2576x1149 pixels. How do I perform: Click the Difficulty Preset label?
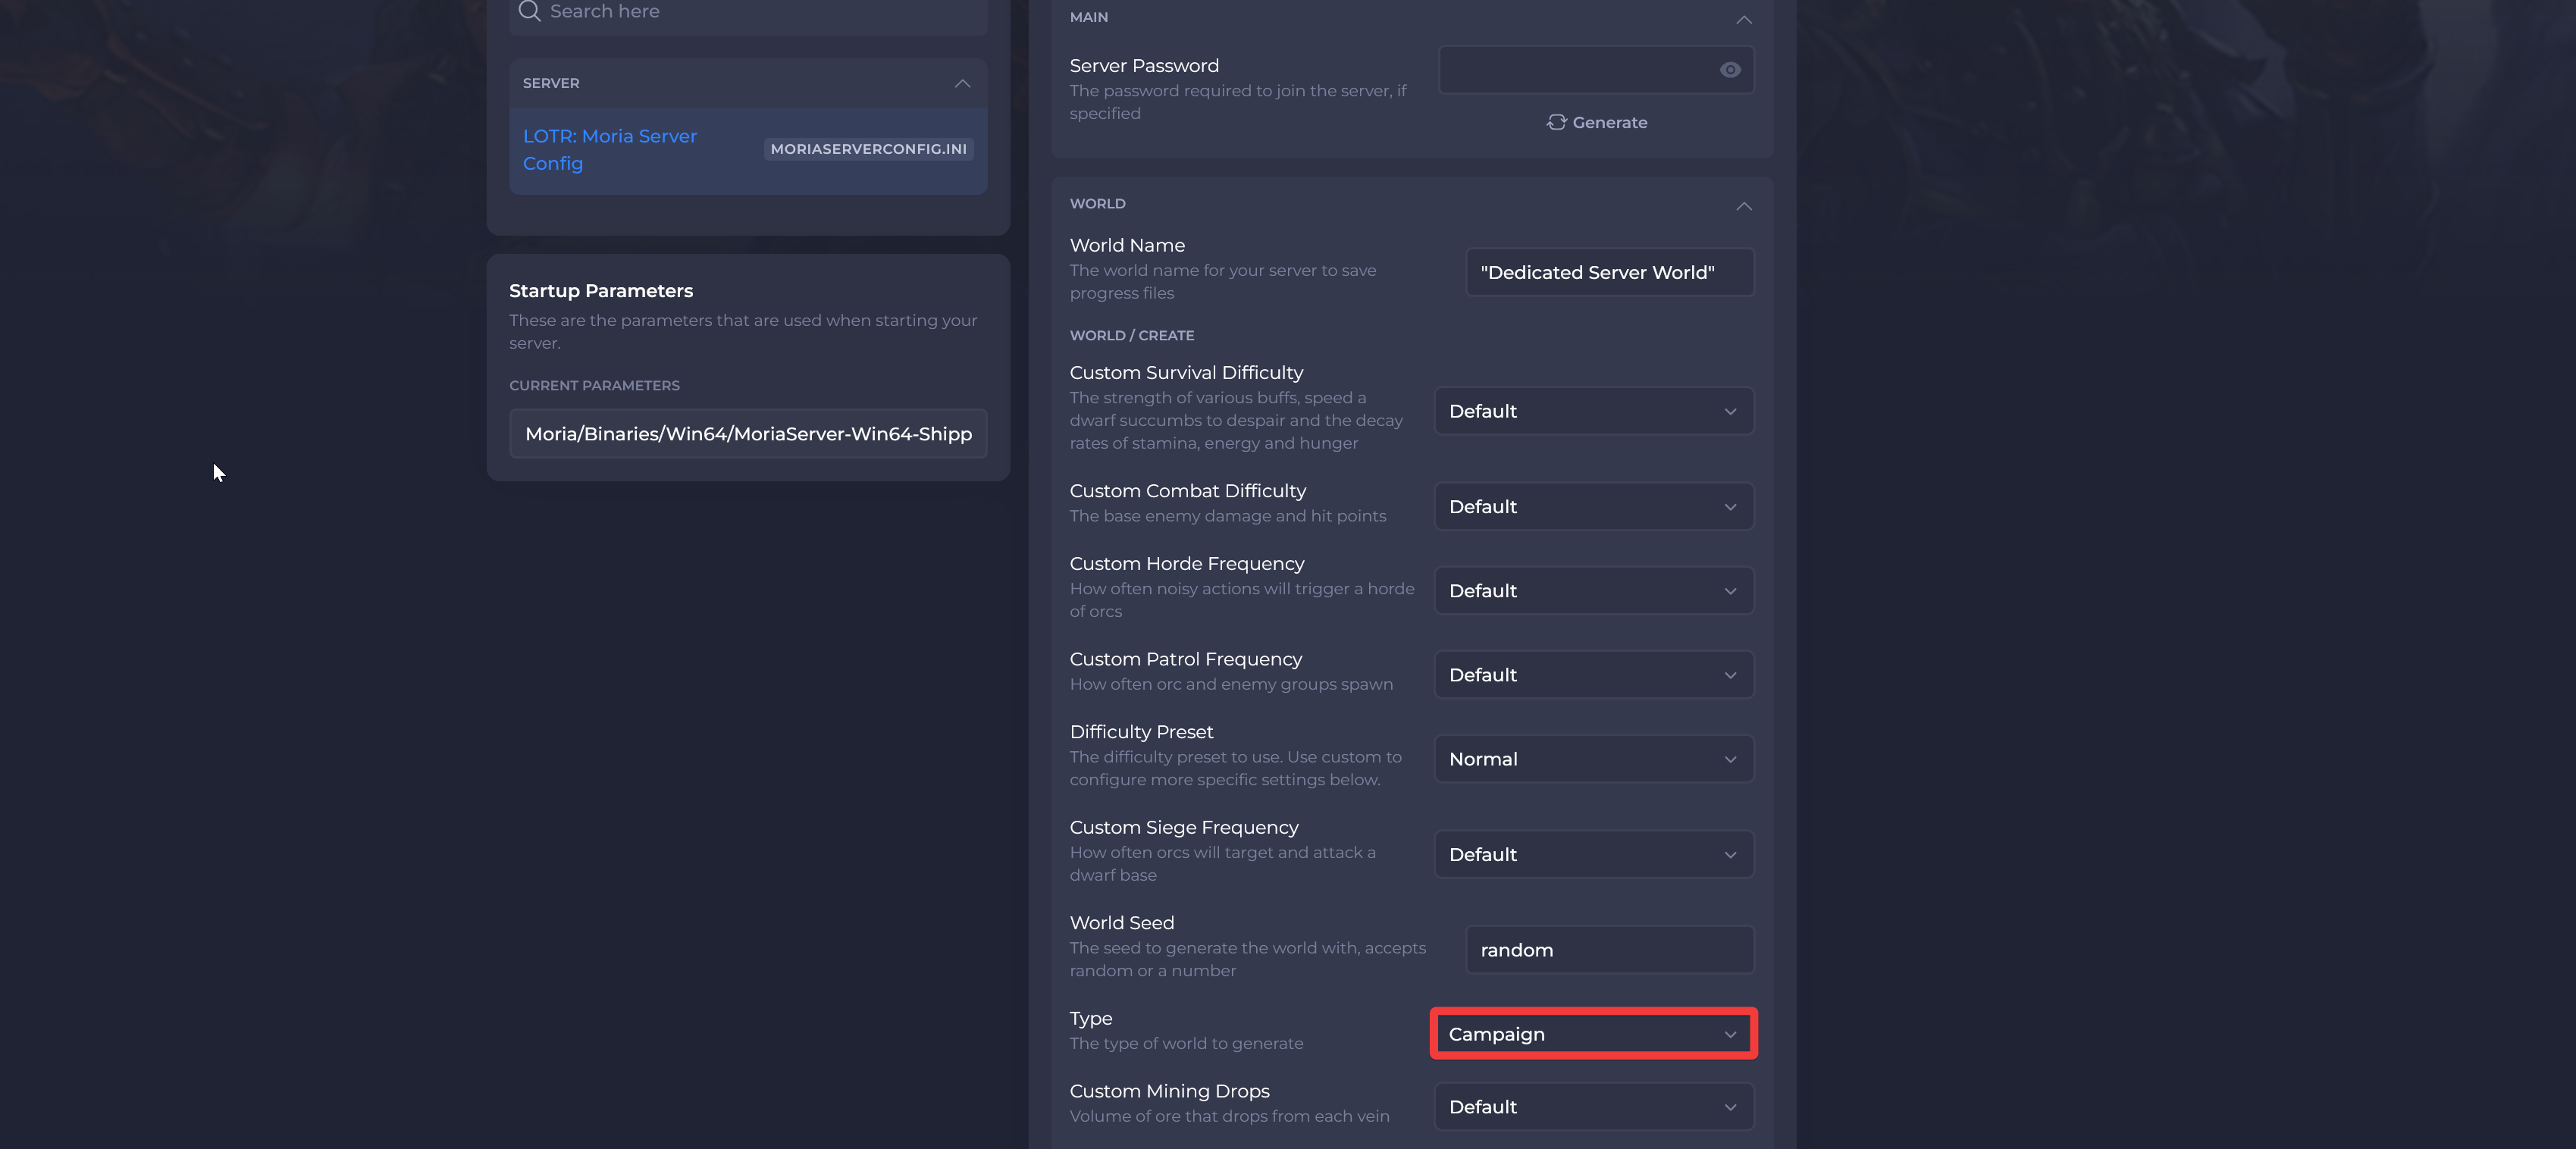point(1140,732)
